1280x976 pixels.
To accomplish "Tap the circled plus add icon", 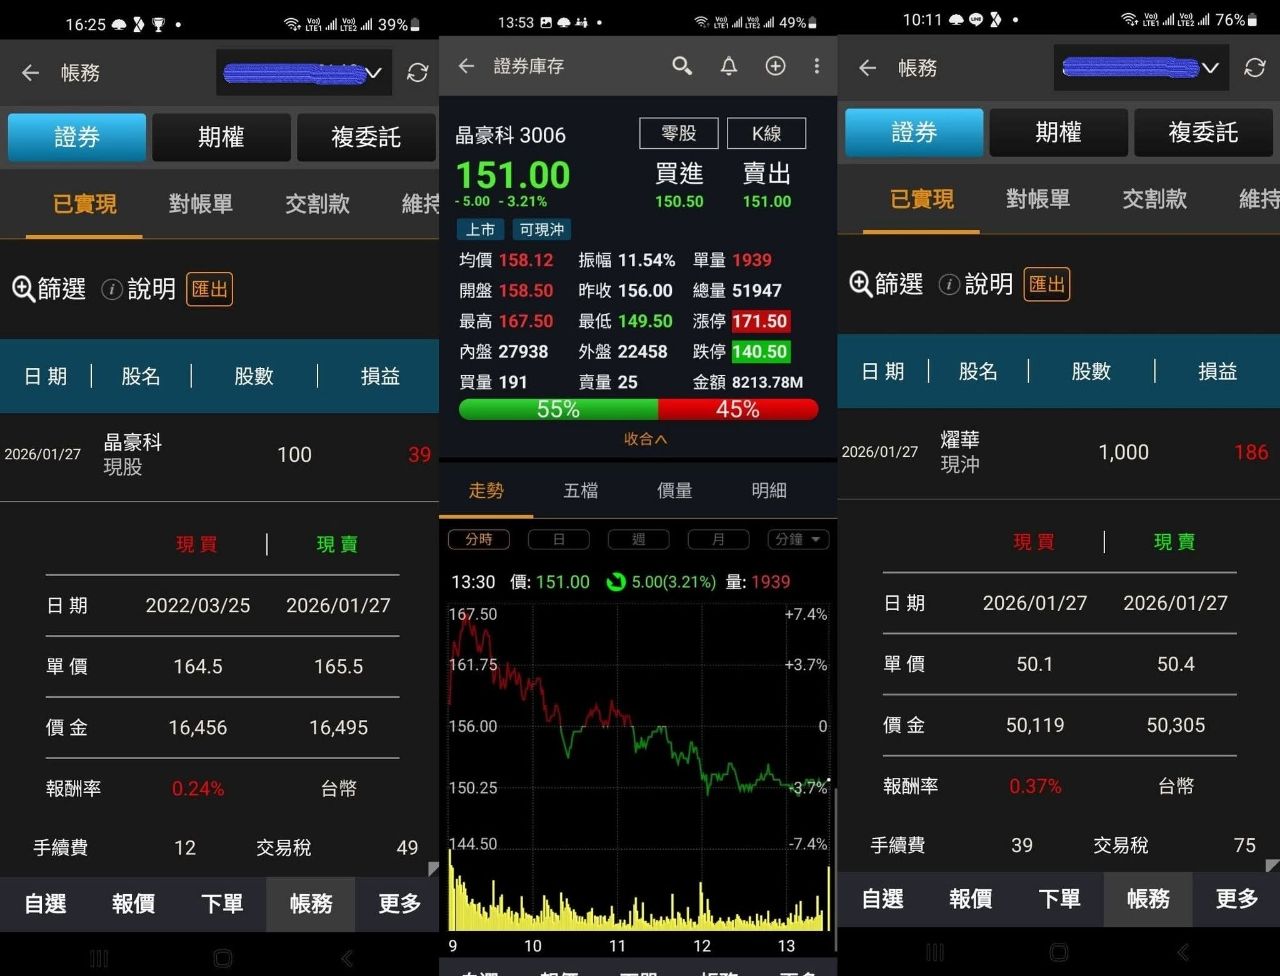I will coord(775,66).
